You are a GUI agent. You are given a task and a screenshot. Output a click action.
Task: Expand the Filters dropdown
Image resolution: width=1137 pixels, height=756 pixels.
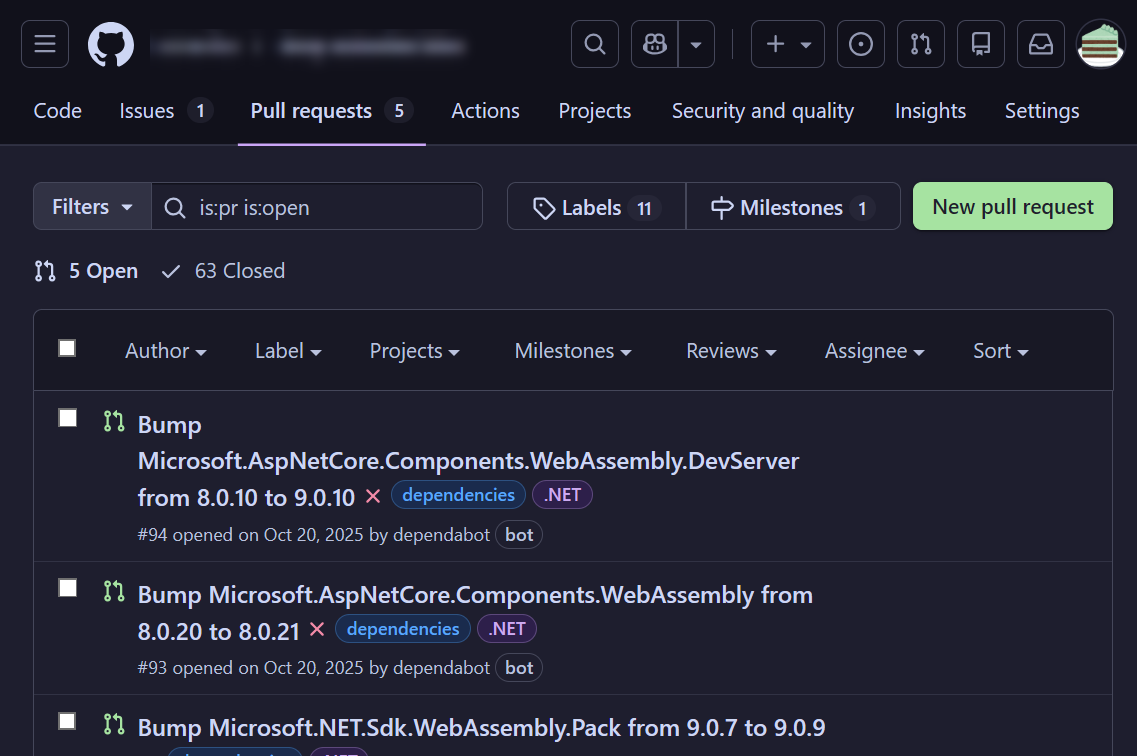(92, 207)
